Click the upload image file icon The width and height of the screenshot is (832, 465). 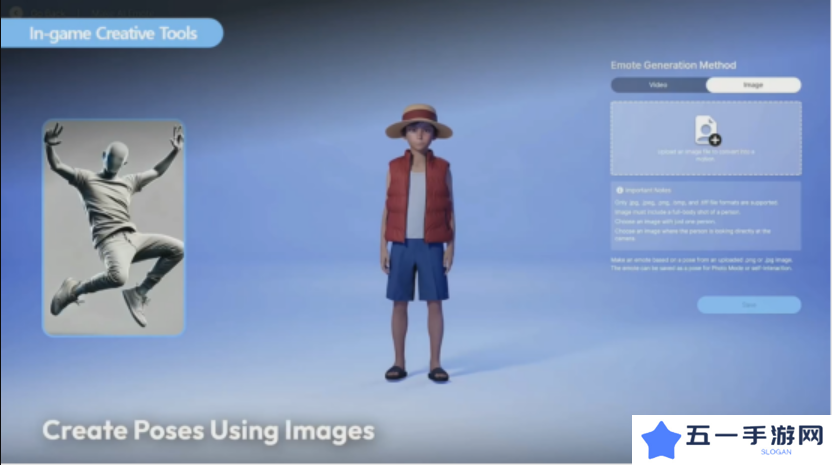pos(707,130)
